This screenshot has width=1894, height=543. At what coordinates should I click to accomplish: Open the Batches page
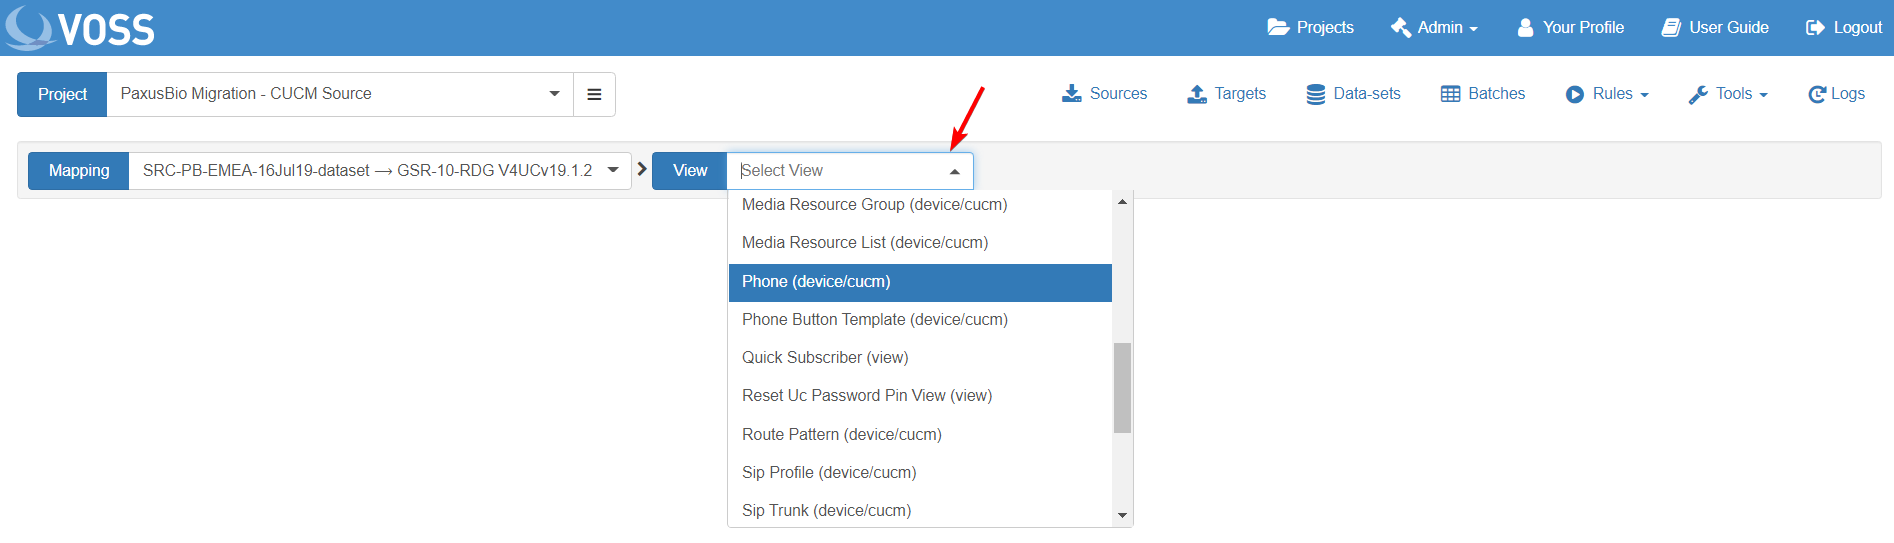coord(1483,94)
